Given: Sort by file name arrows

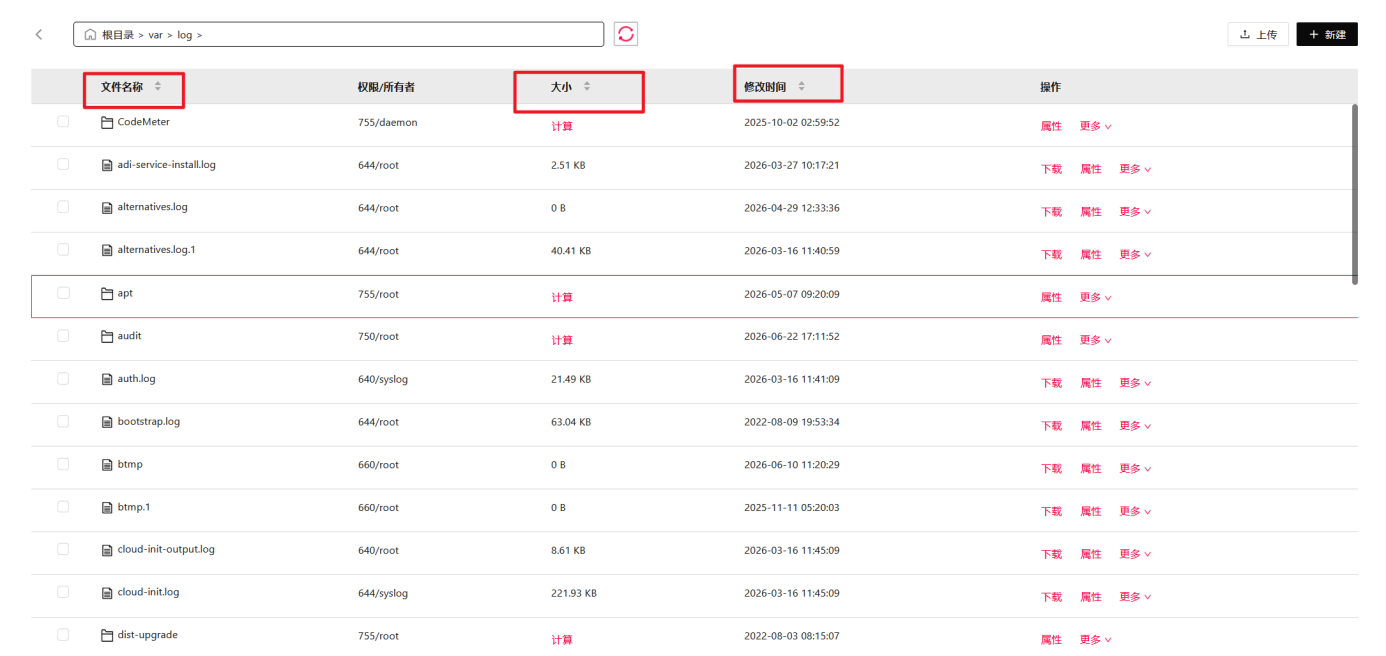Looking at the screenshot, I should pos(157,87).
